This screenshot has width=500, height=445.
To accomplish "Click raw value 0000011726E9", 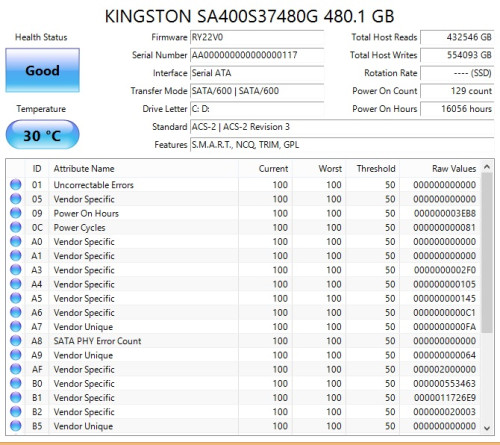I will tap(445, 398).
